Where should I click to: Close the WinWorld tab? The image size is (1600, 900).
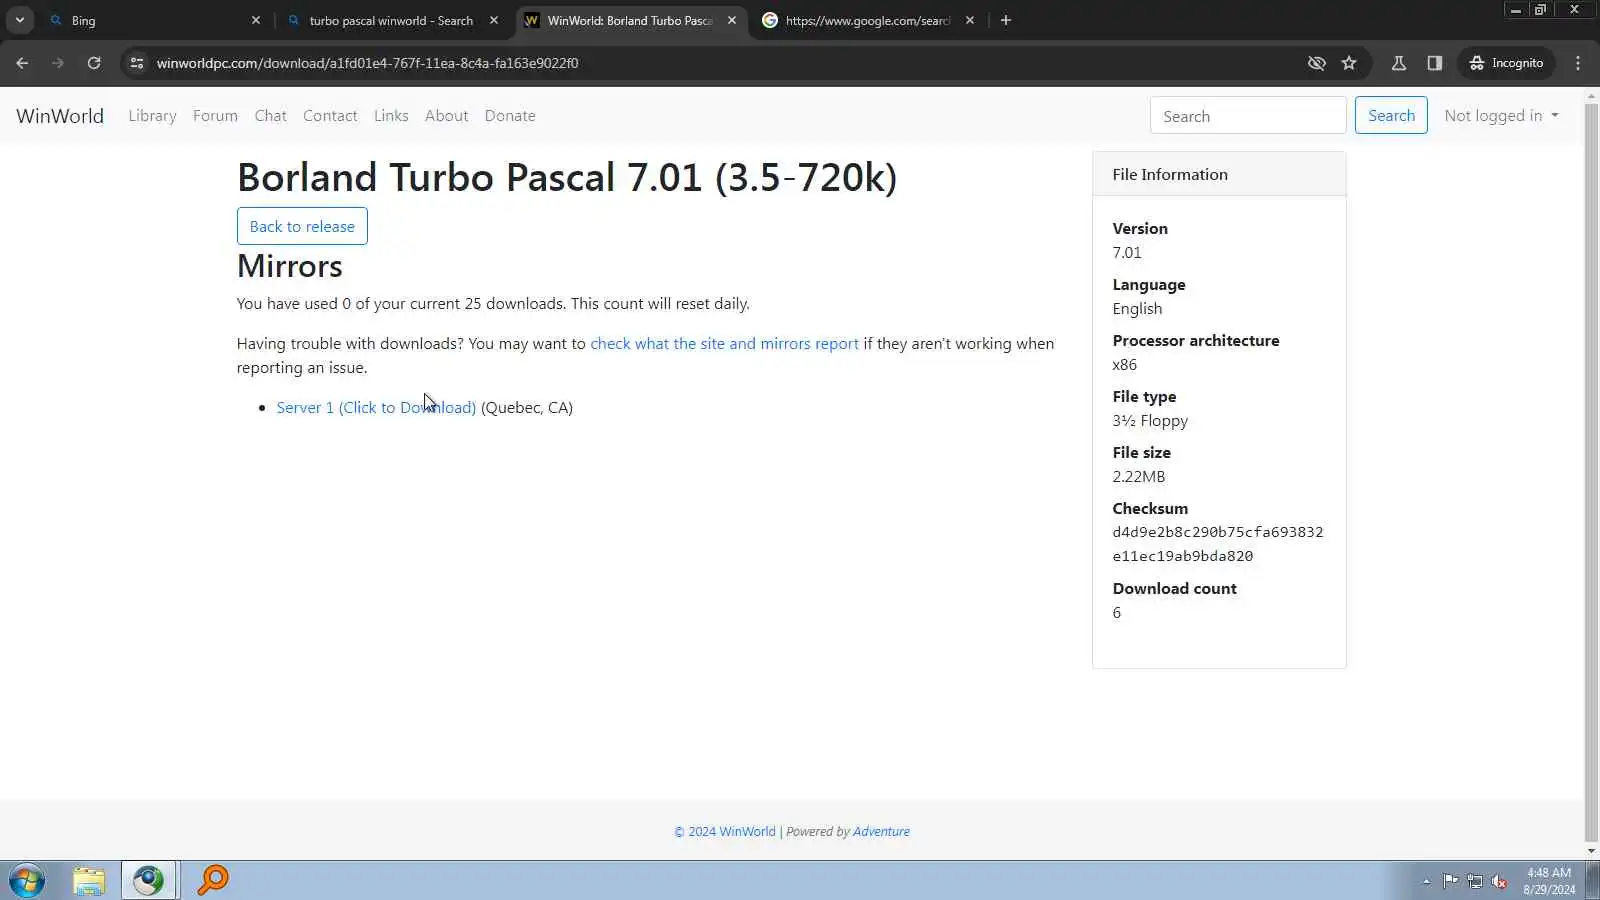tap(732, 20)
